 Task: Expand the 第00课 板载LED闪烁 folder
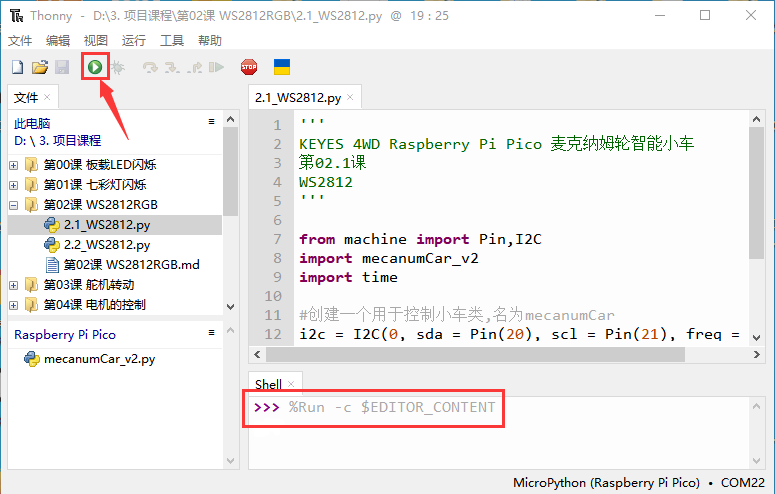click(x=13, y=165)
